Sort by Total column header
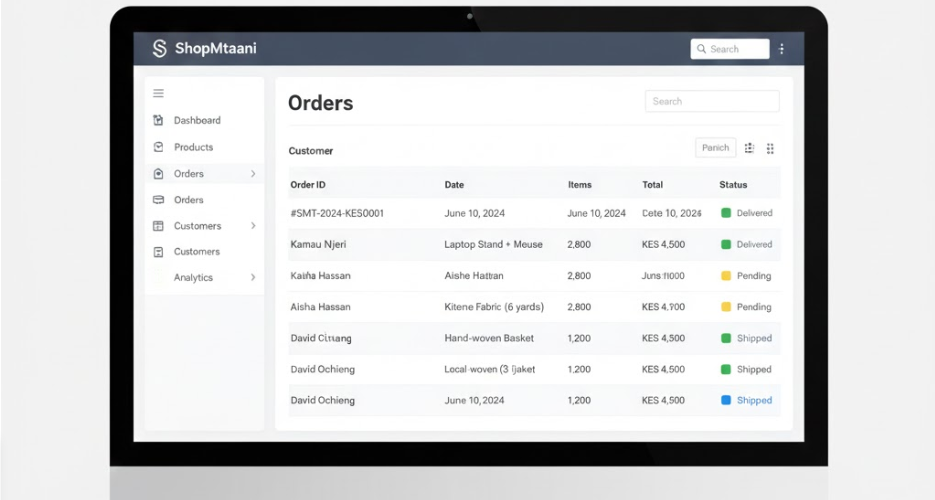 pyautogui.click(x=652, y=185)
